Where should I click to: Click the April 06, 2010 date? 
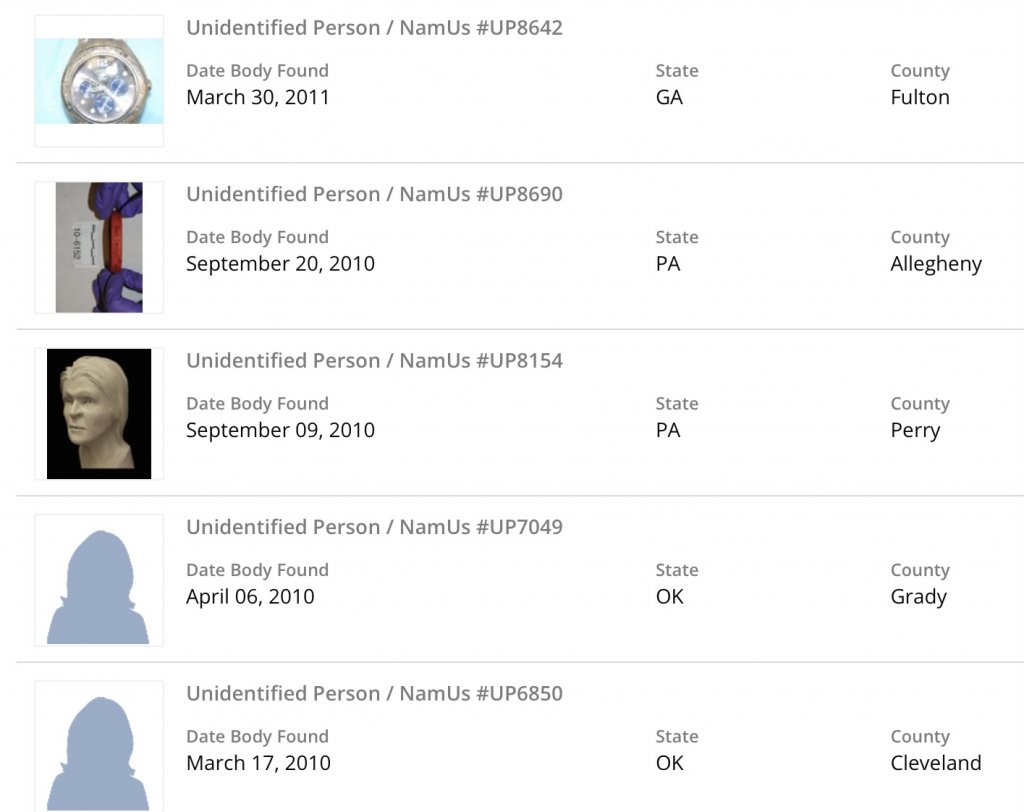(x=250, y=597)
